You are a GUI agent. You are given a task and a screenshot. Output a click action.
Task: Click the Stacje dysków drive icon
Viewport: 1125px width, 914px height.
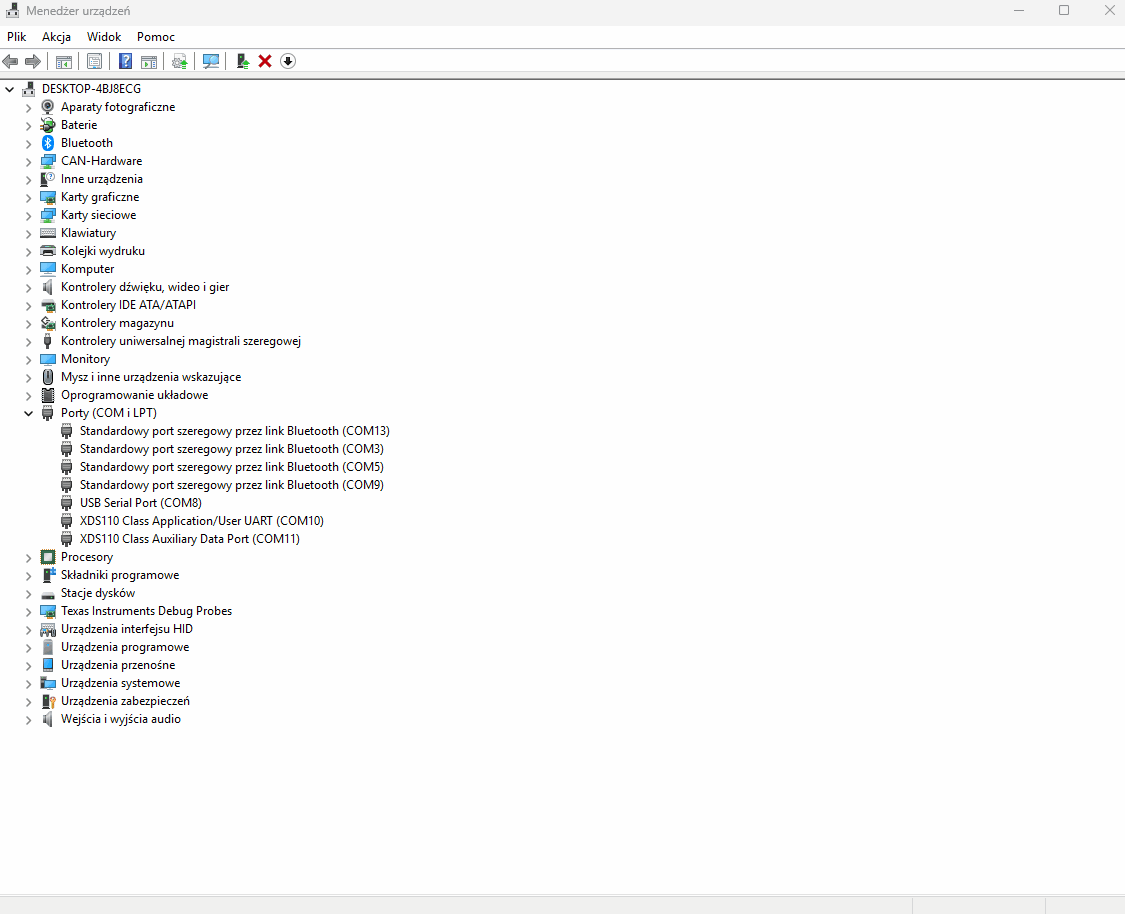tap(47, 593)
